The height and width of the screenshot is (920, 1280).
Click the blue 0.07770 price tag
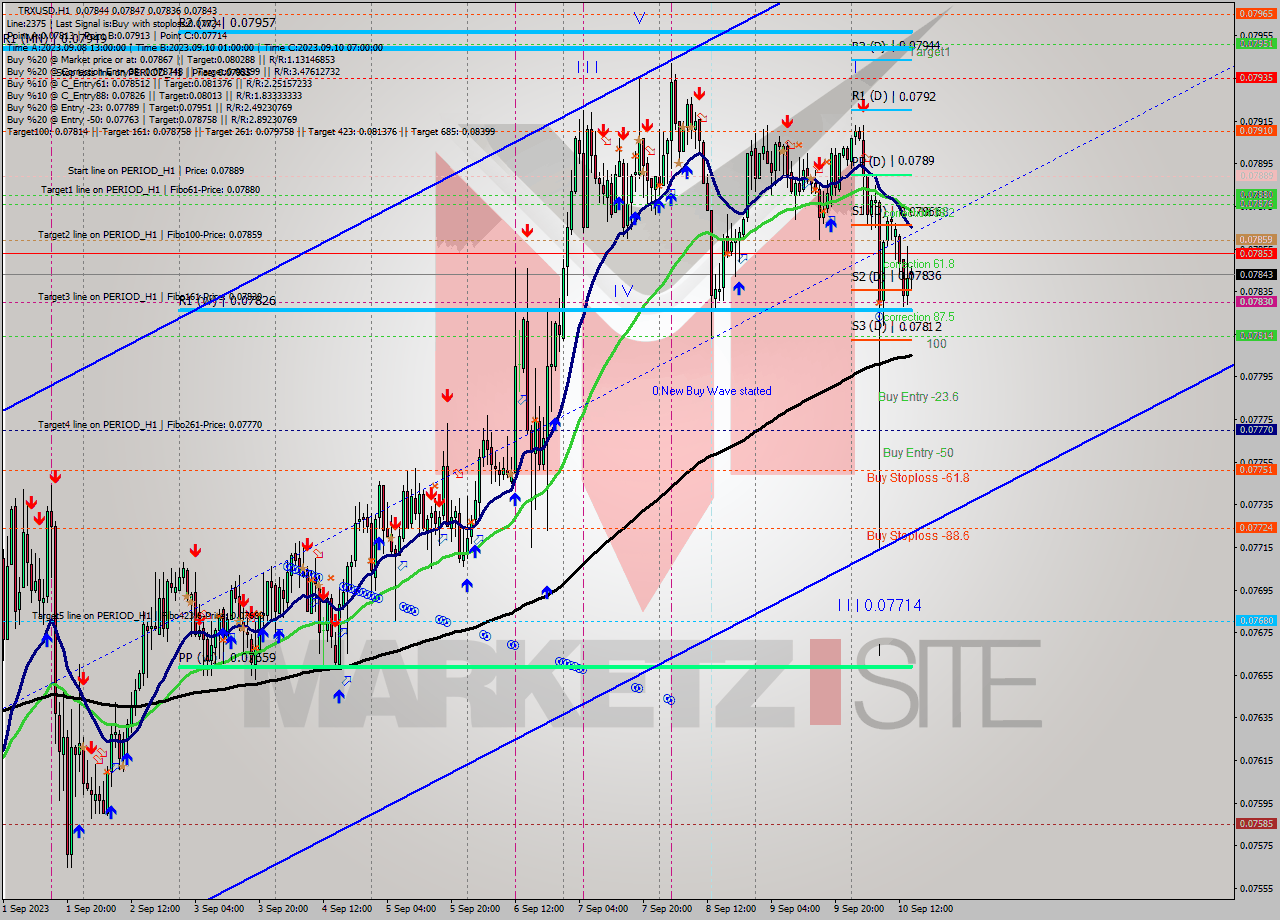coord(1255,429)
